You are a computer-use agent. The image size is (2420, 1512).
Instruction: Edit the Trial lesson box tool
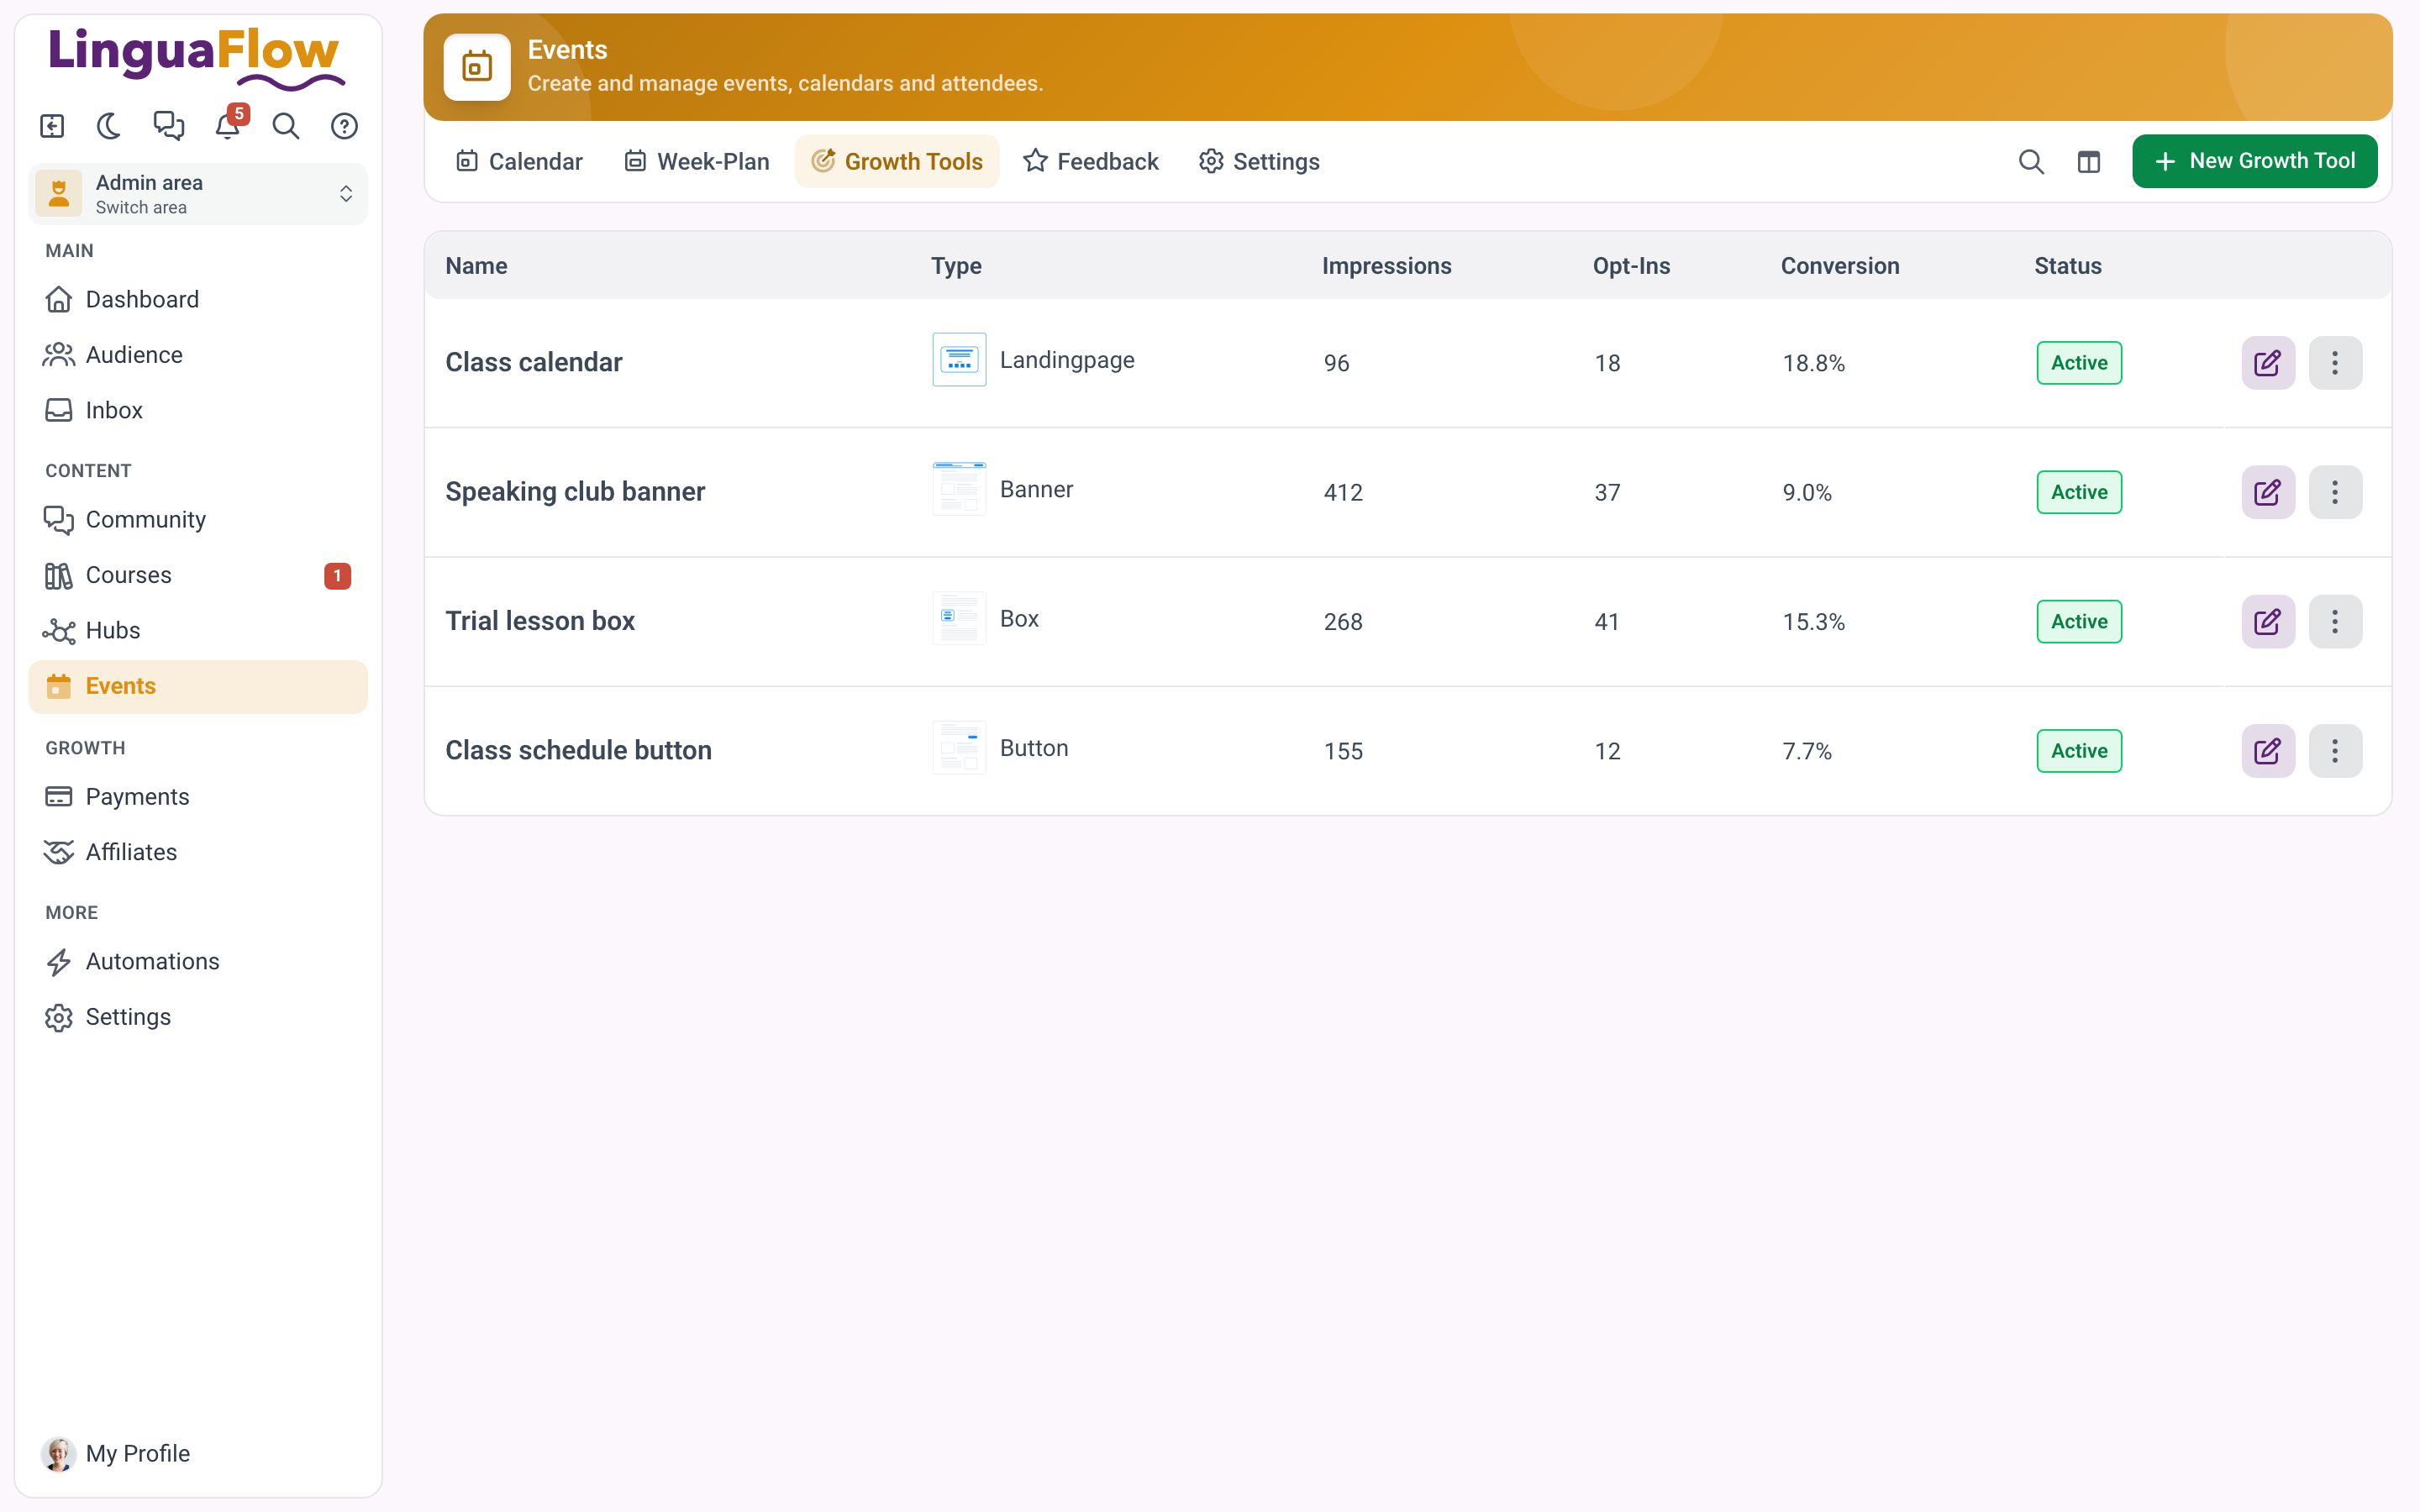tap(2268, 622)
